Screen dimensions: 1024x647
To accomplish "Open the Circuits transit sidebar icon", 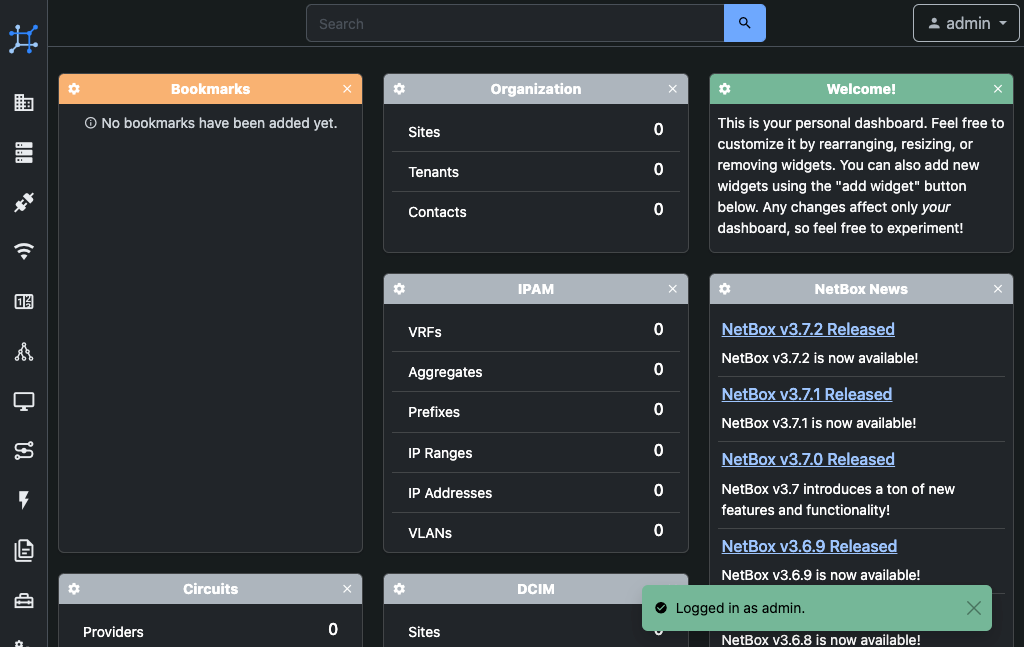I will click(x=24, y=450).
